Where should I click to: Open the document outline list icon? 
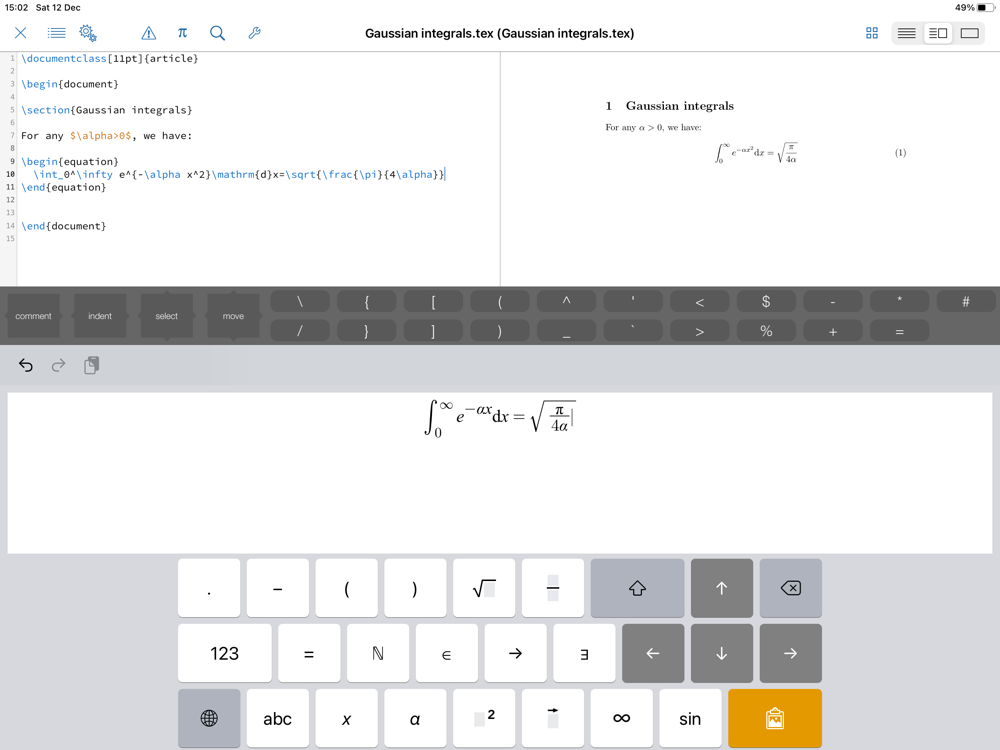(x=56, y=33)
